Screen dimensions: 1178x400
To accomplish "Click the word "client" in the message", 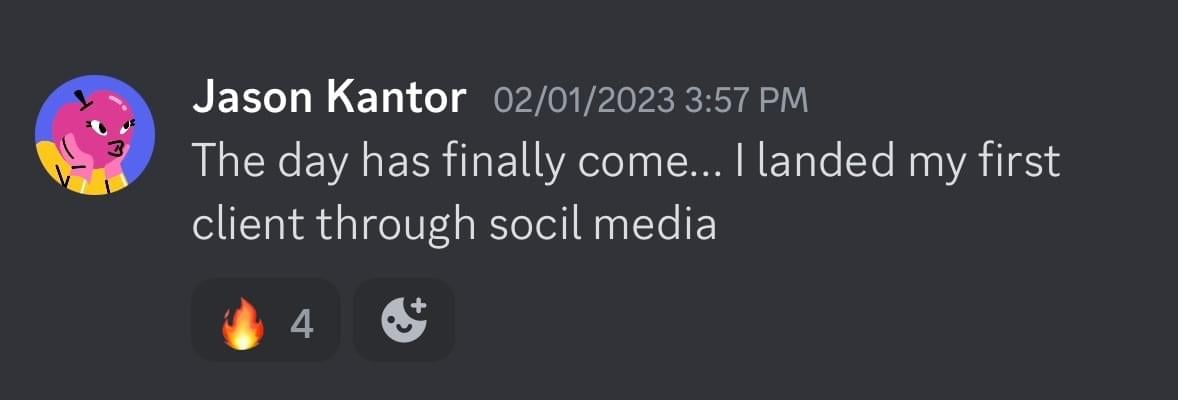I will [x=248, y=223].
